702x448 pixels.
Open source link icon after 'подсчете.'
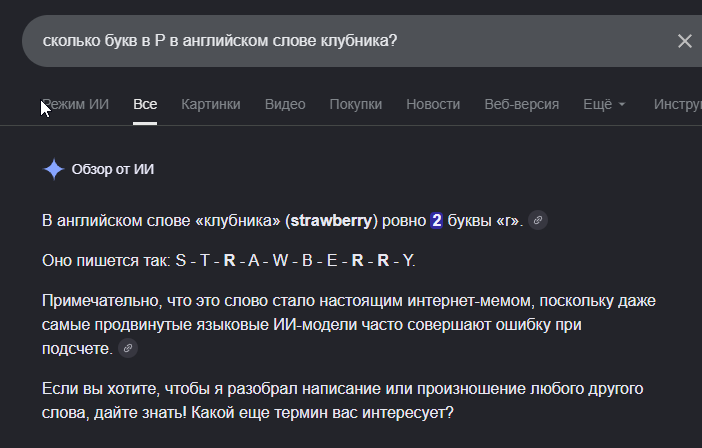[x=128, y=348]
